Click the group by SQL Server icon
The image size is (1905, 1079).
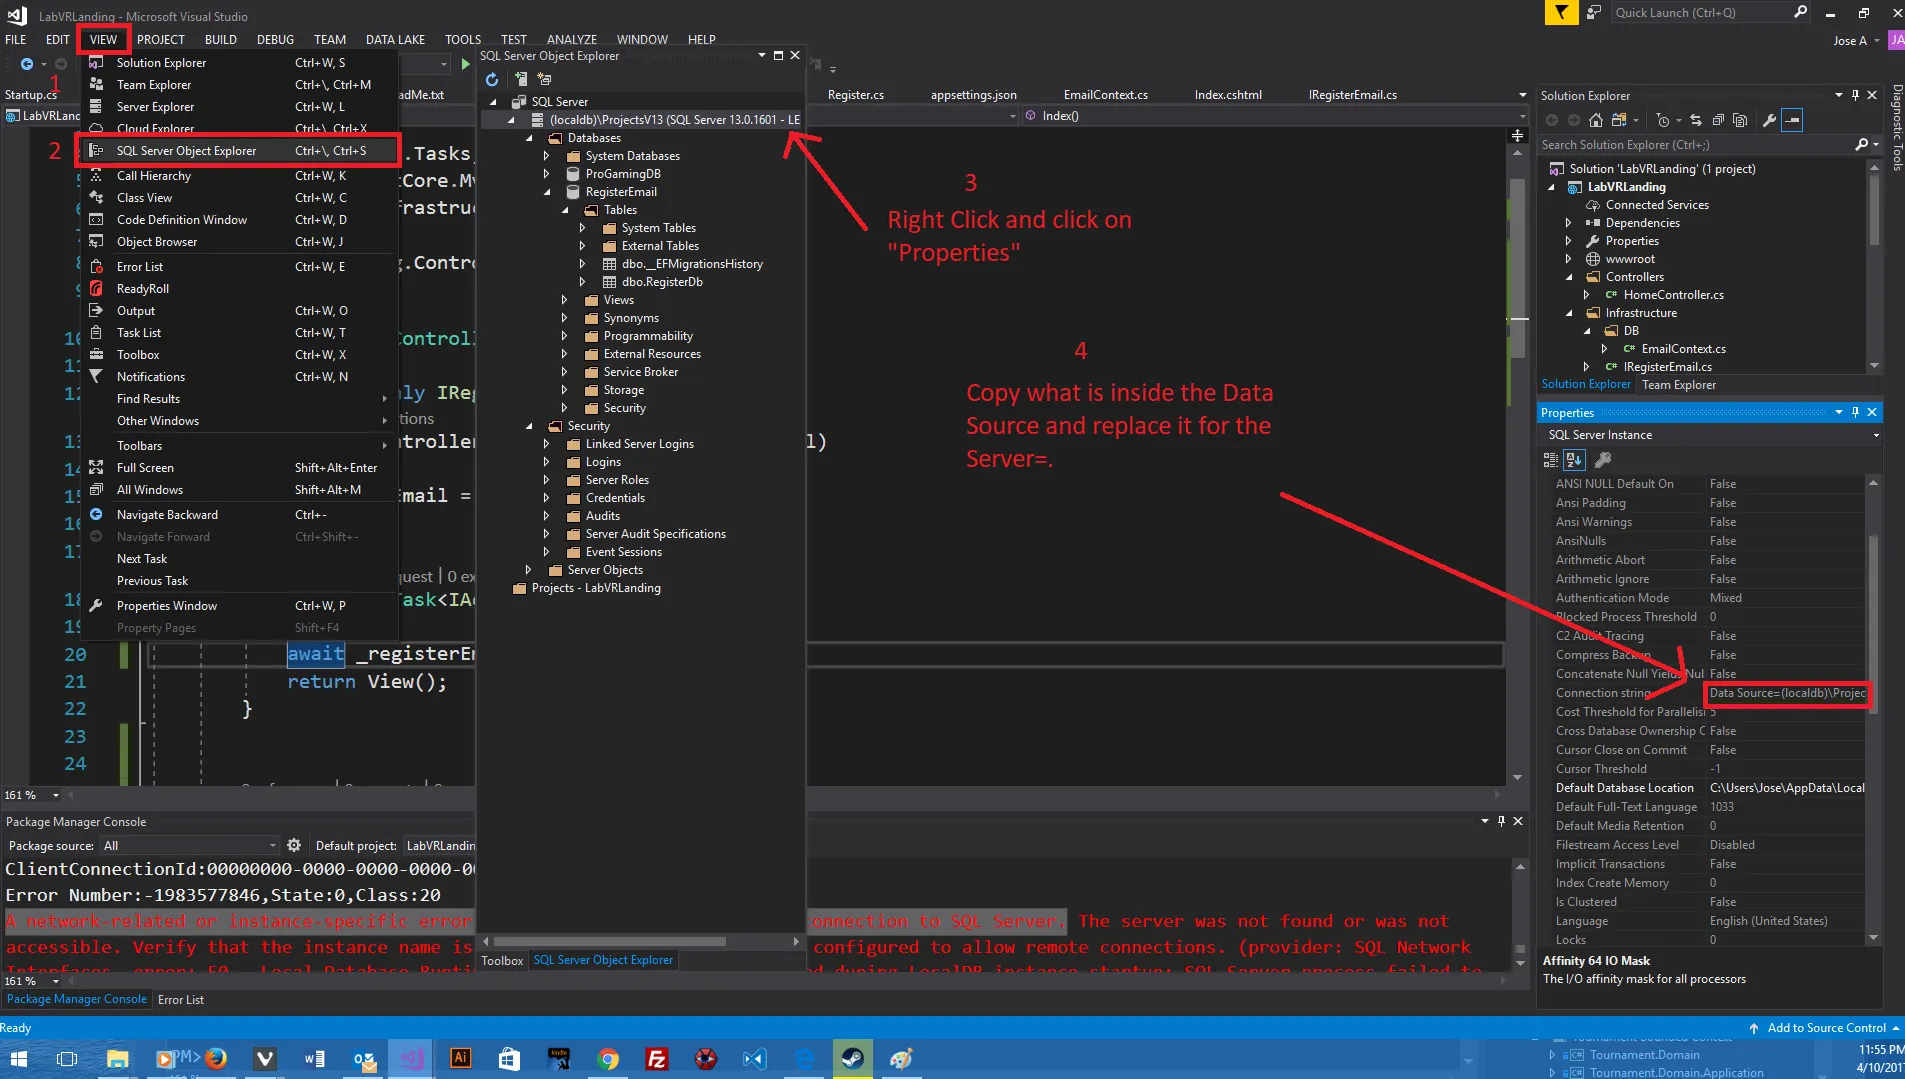click(545, 79)
